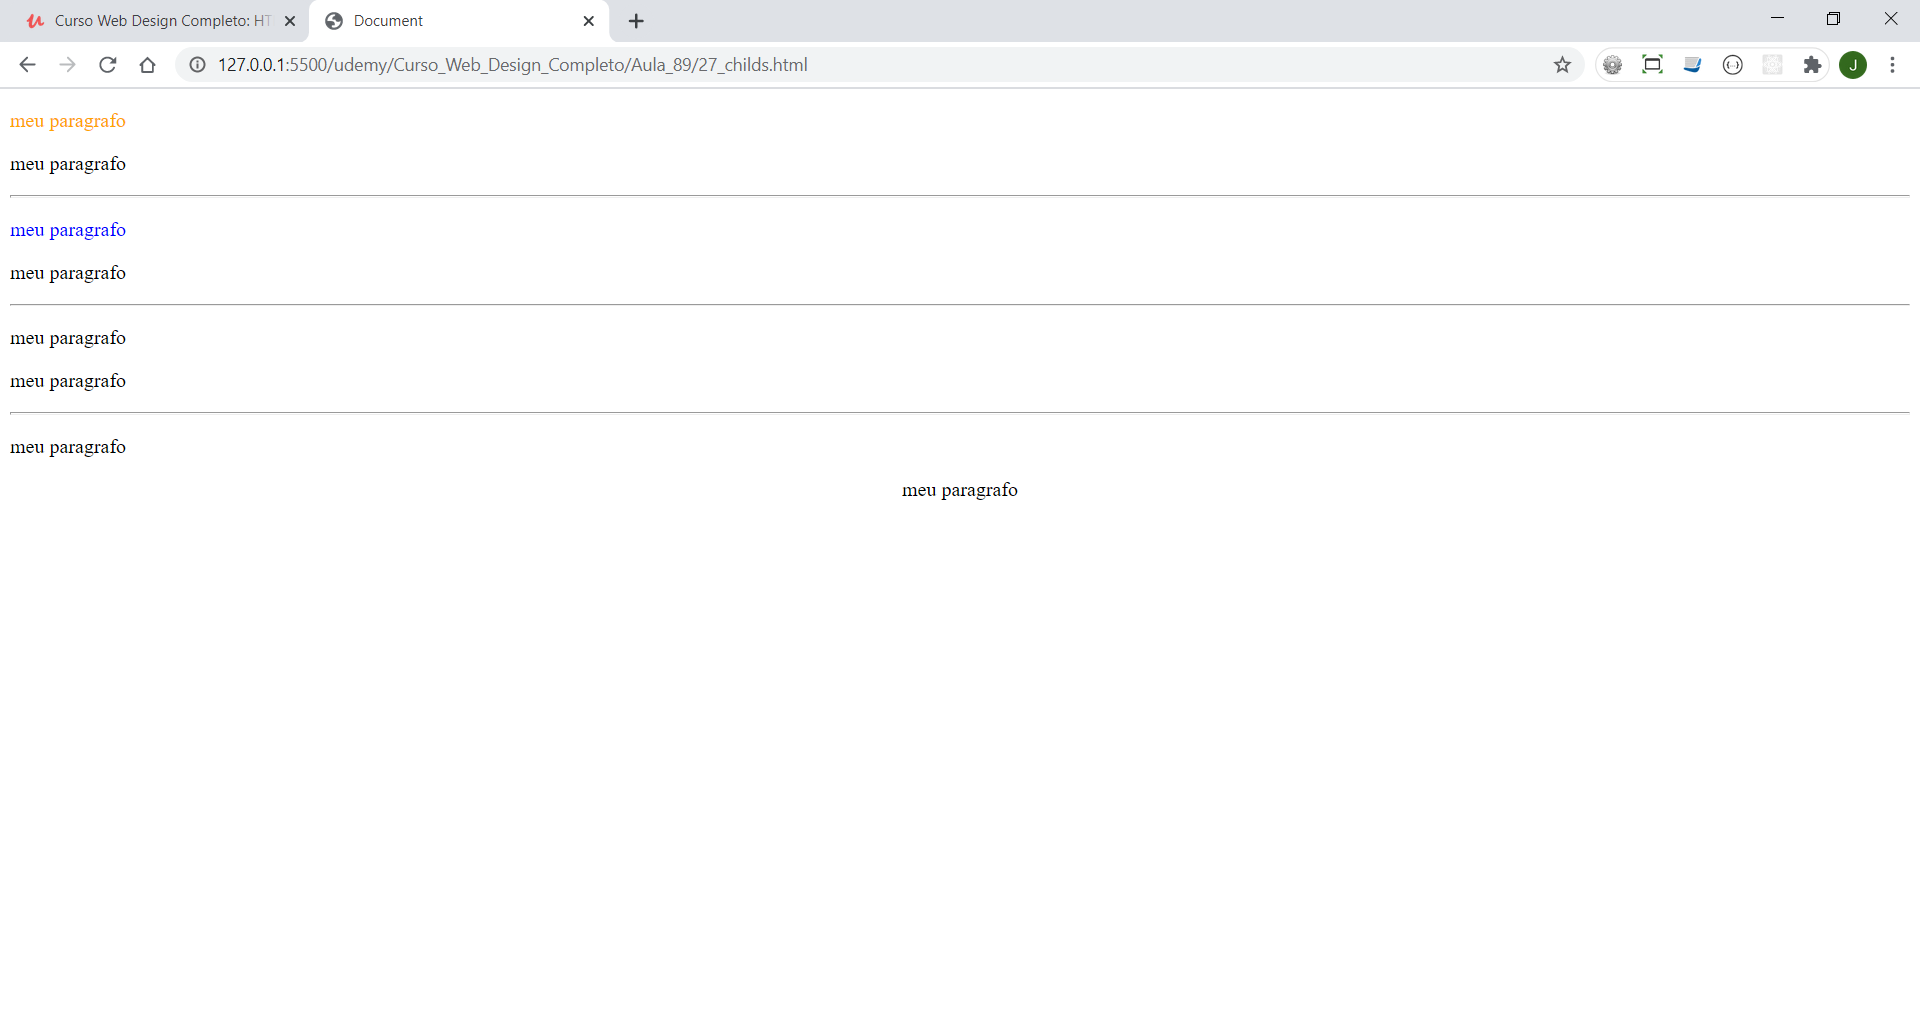Click the black paragraph directly below the blue one
The width and height of the screenshot is (1920, 1030).
pos(68,274)
